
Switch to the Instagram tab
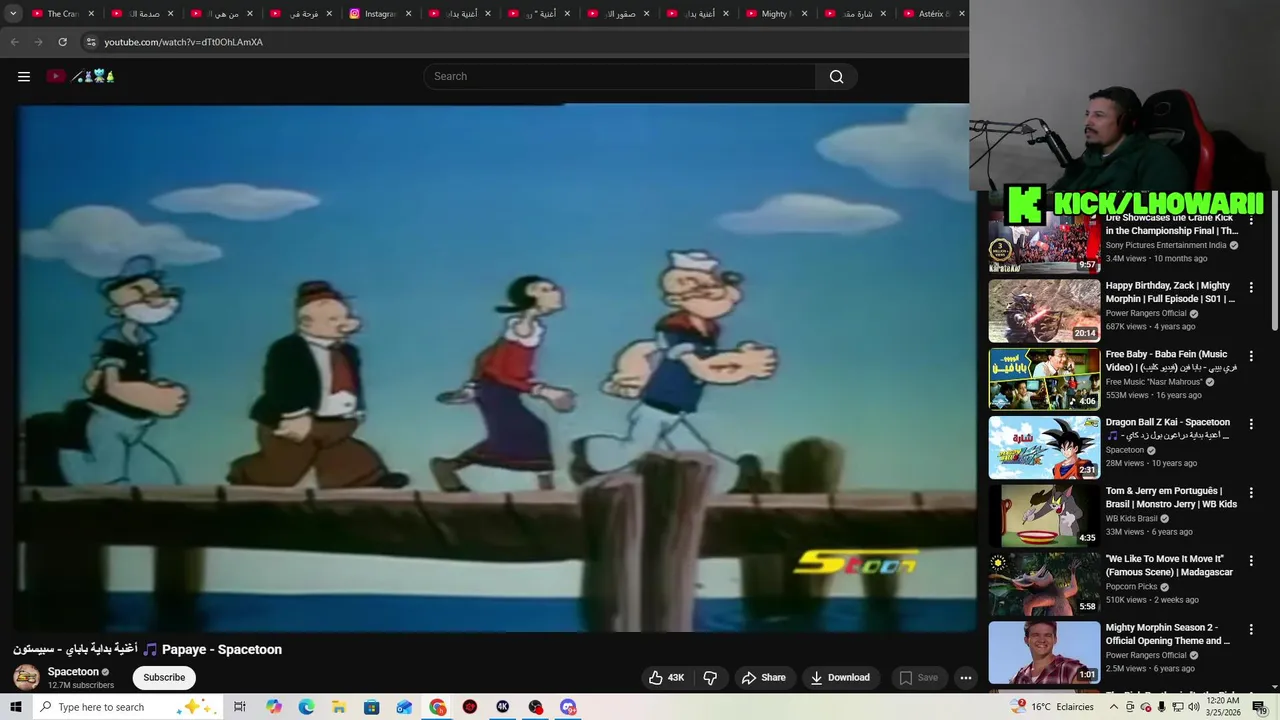pos(379,14)
